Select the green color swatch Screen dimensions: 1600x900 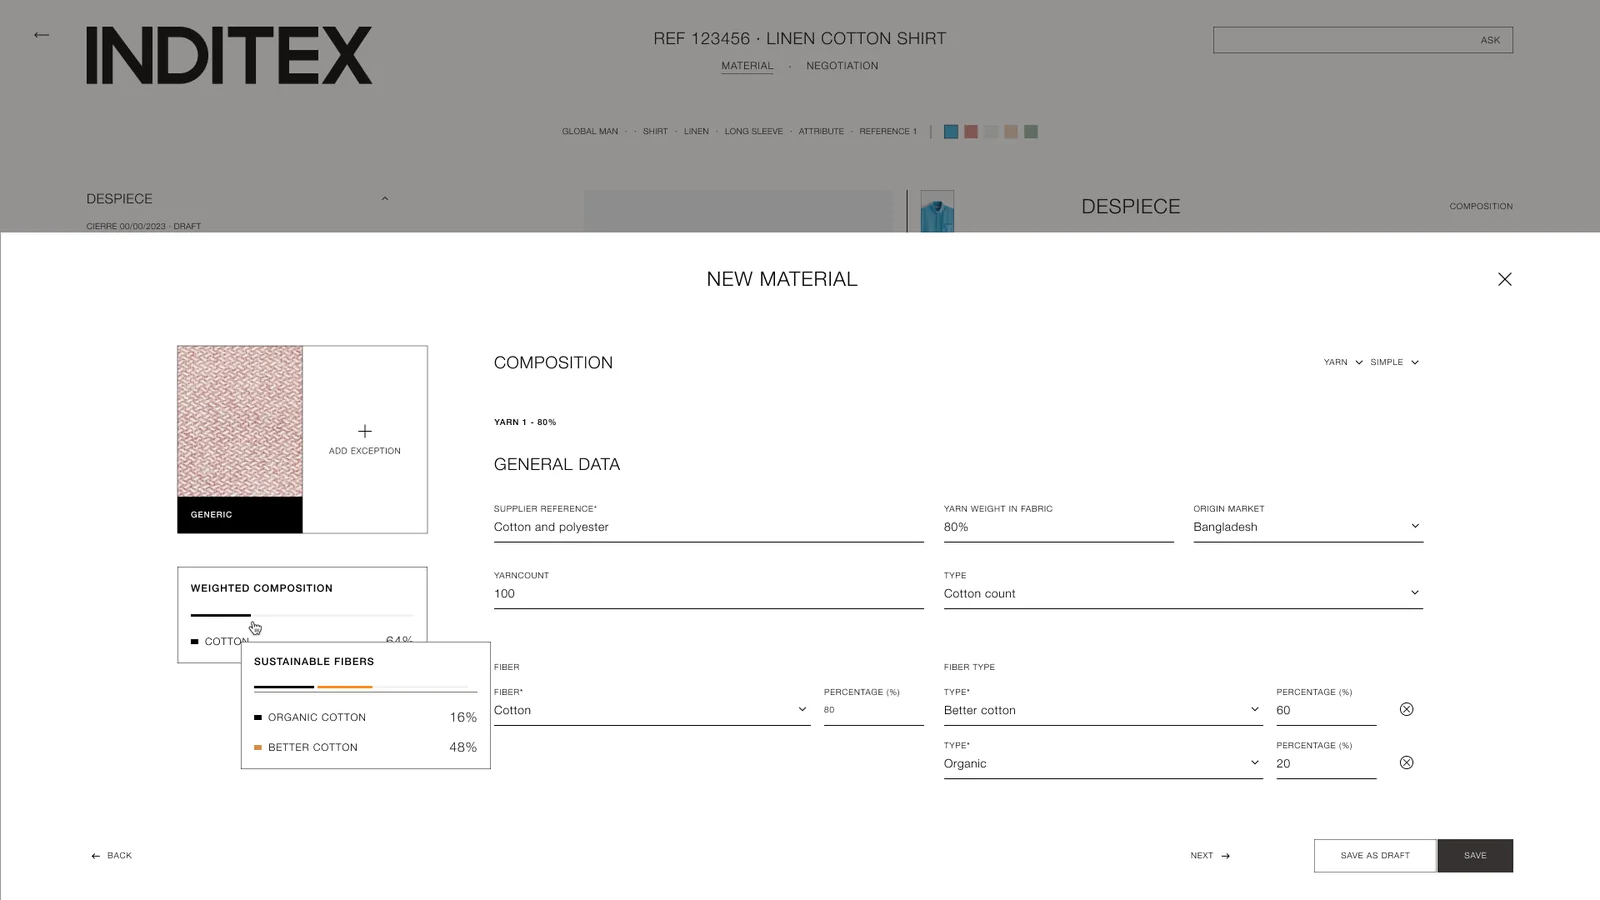(x=1031, y=131)
